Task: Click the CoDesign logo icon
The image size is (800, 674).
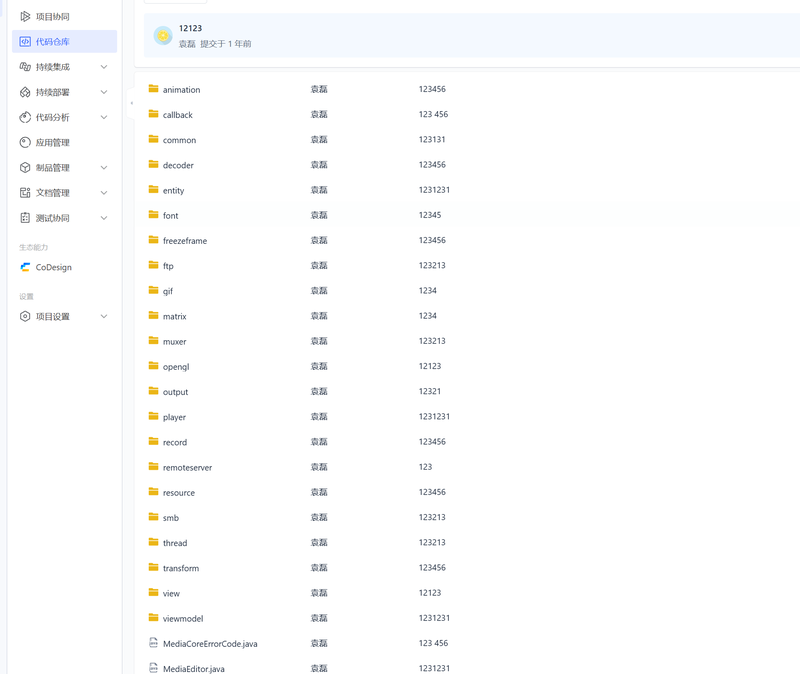Action: (25, 267)
